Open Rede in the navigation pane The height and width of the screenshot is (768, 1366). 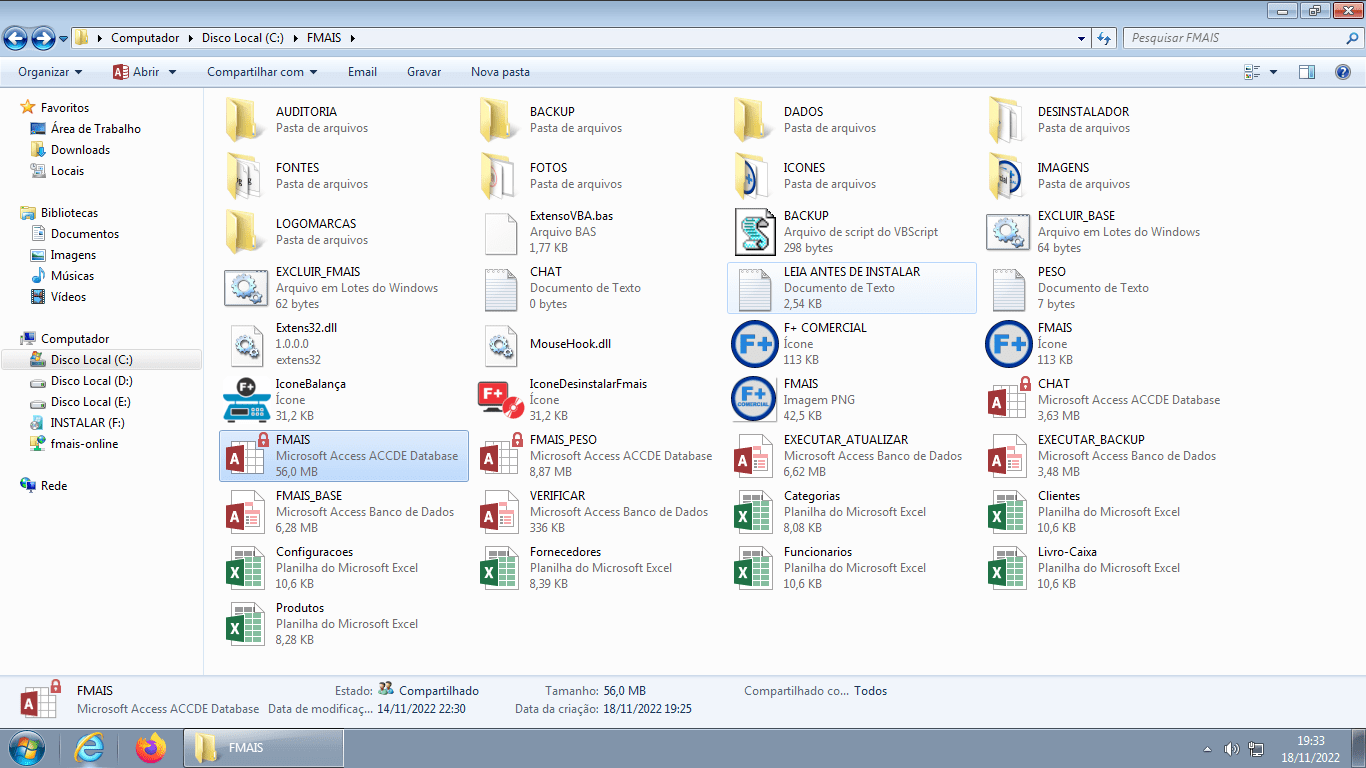54,486
